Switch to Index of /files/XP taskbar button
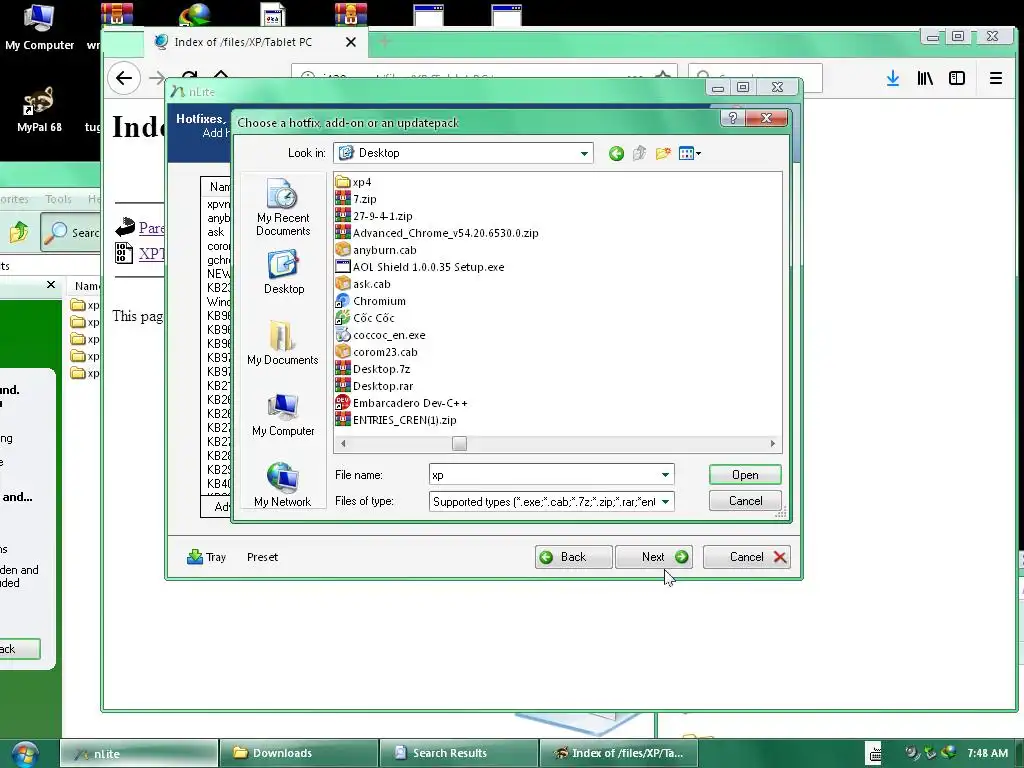 coord(618,753)
